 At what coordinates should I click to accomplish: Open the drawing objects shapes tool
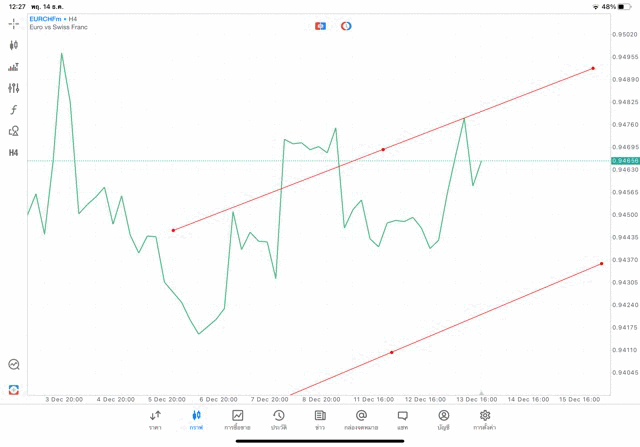point(14,131)
